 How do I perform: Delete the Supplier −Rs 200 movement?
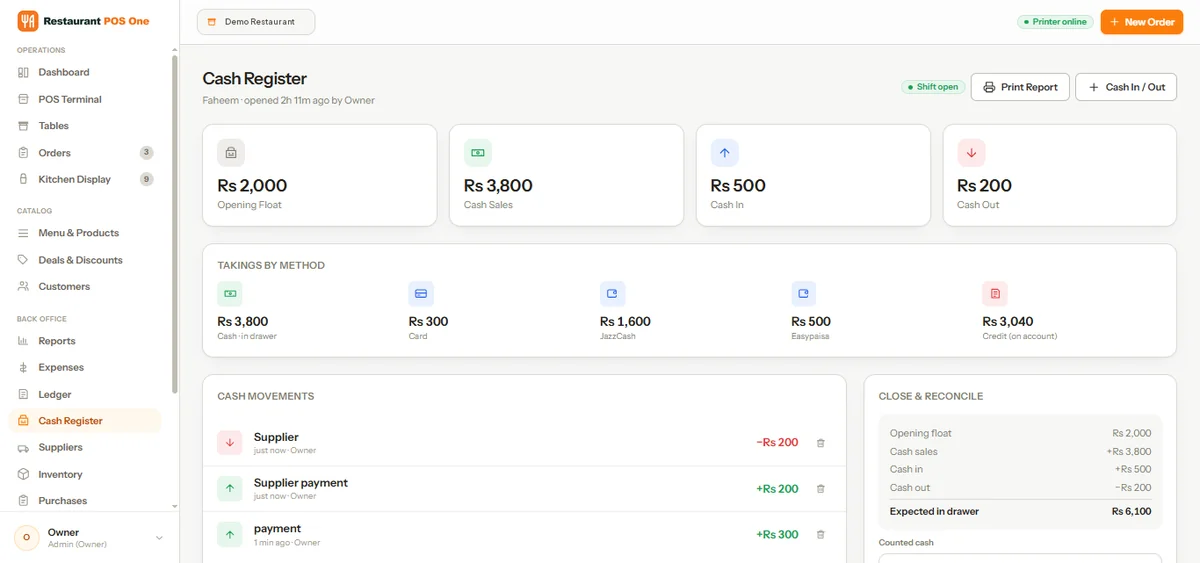tap(821, 443)
